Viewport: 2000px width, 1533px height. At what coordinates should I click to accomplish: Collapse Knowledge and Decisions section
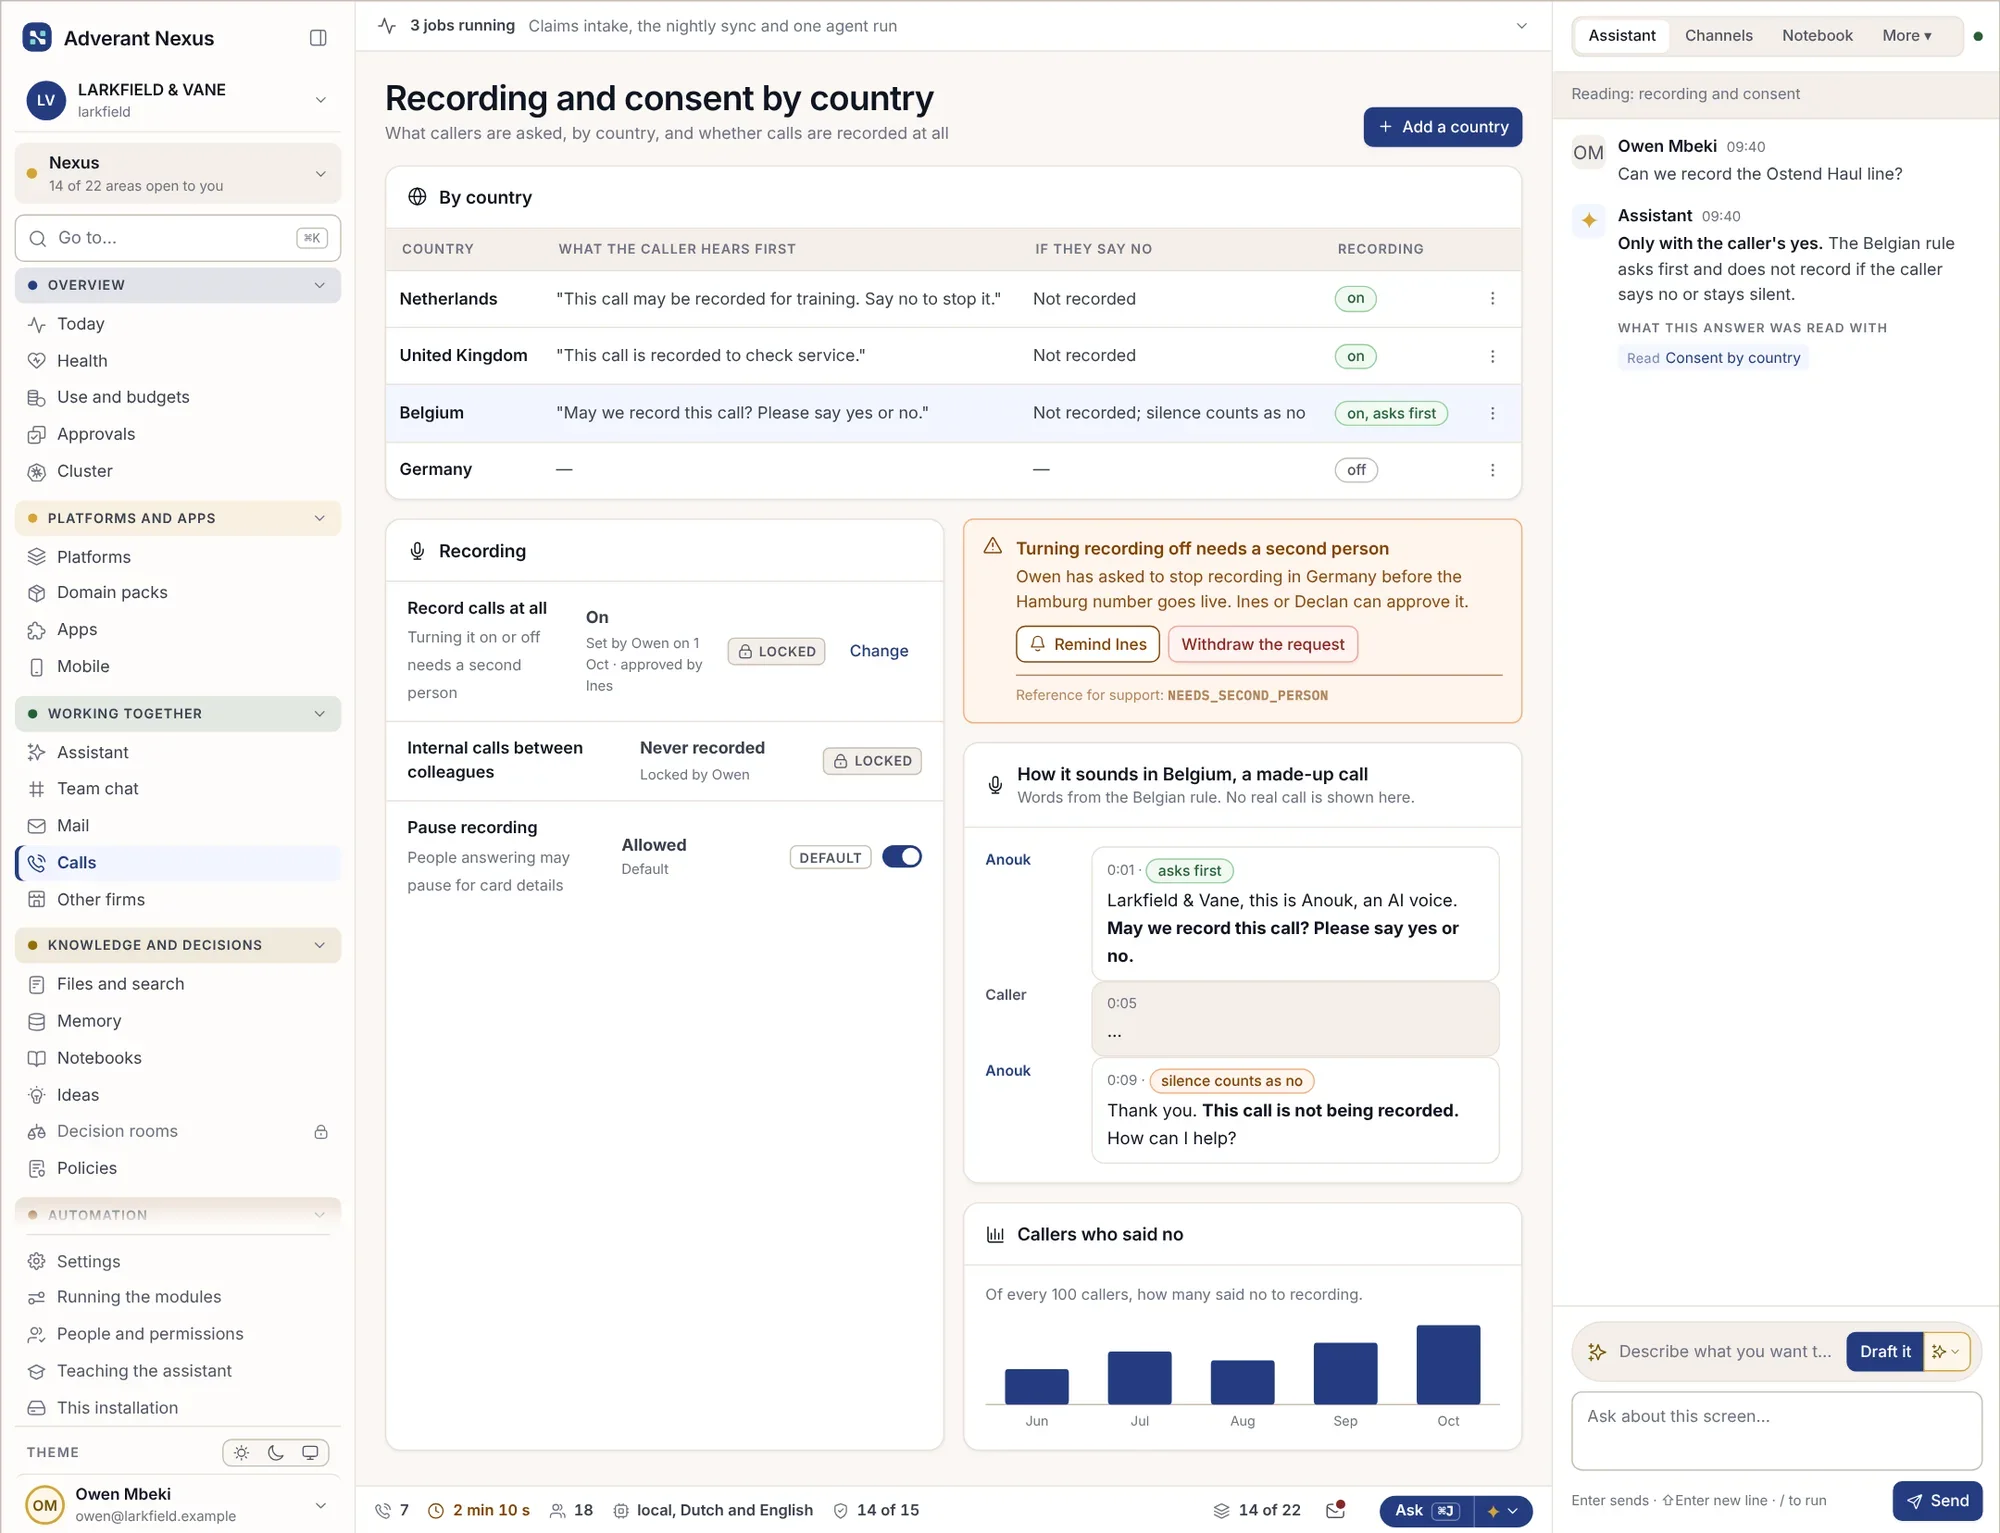[x=178, y=945]
